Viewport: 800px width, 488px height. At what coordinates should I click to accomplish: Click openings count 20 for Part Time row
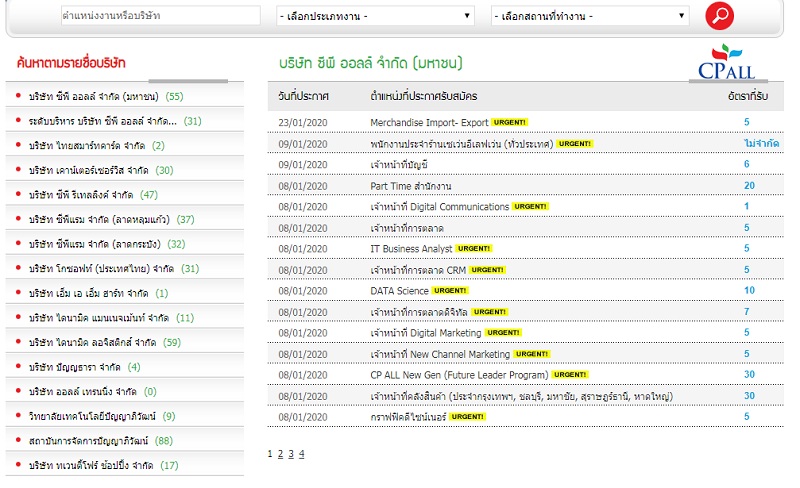(x=749, y=185)
